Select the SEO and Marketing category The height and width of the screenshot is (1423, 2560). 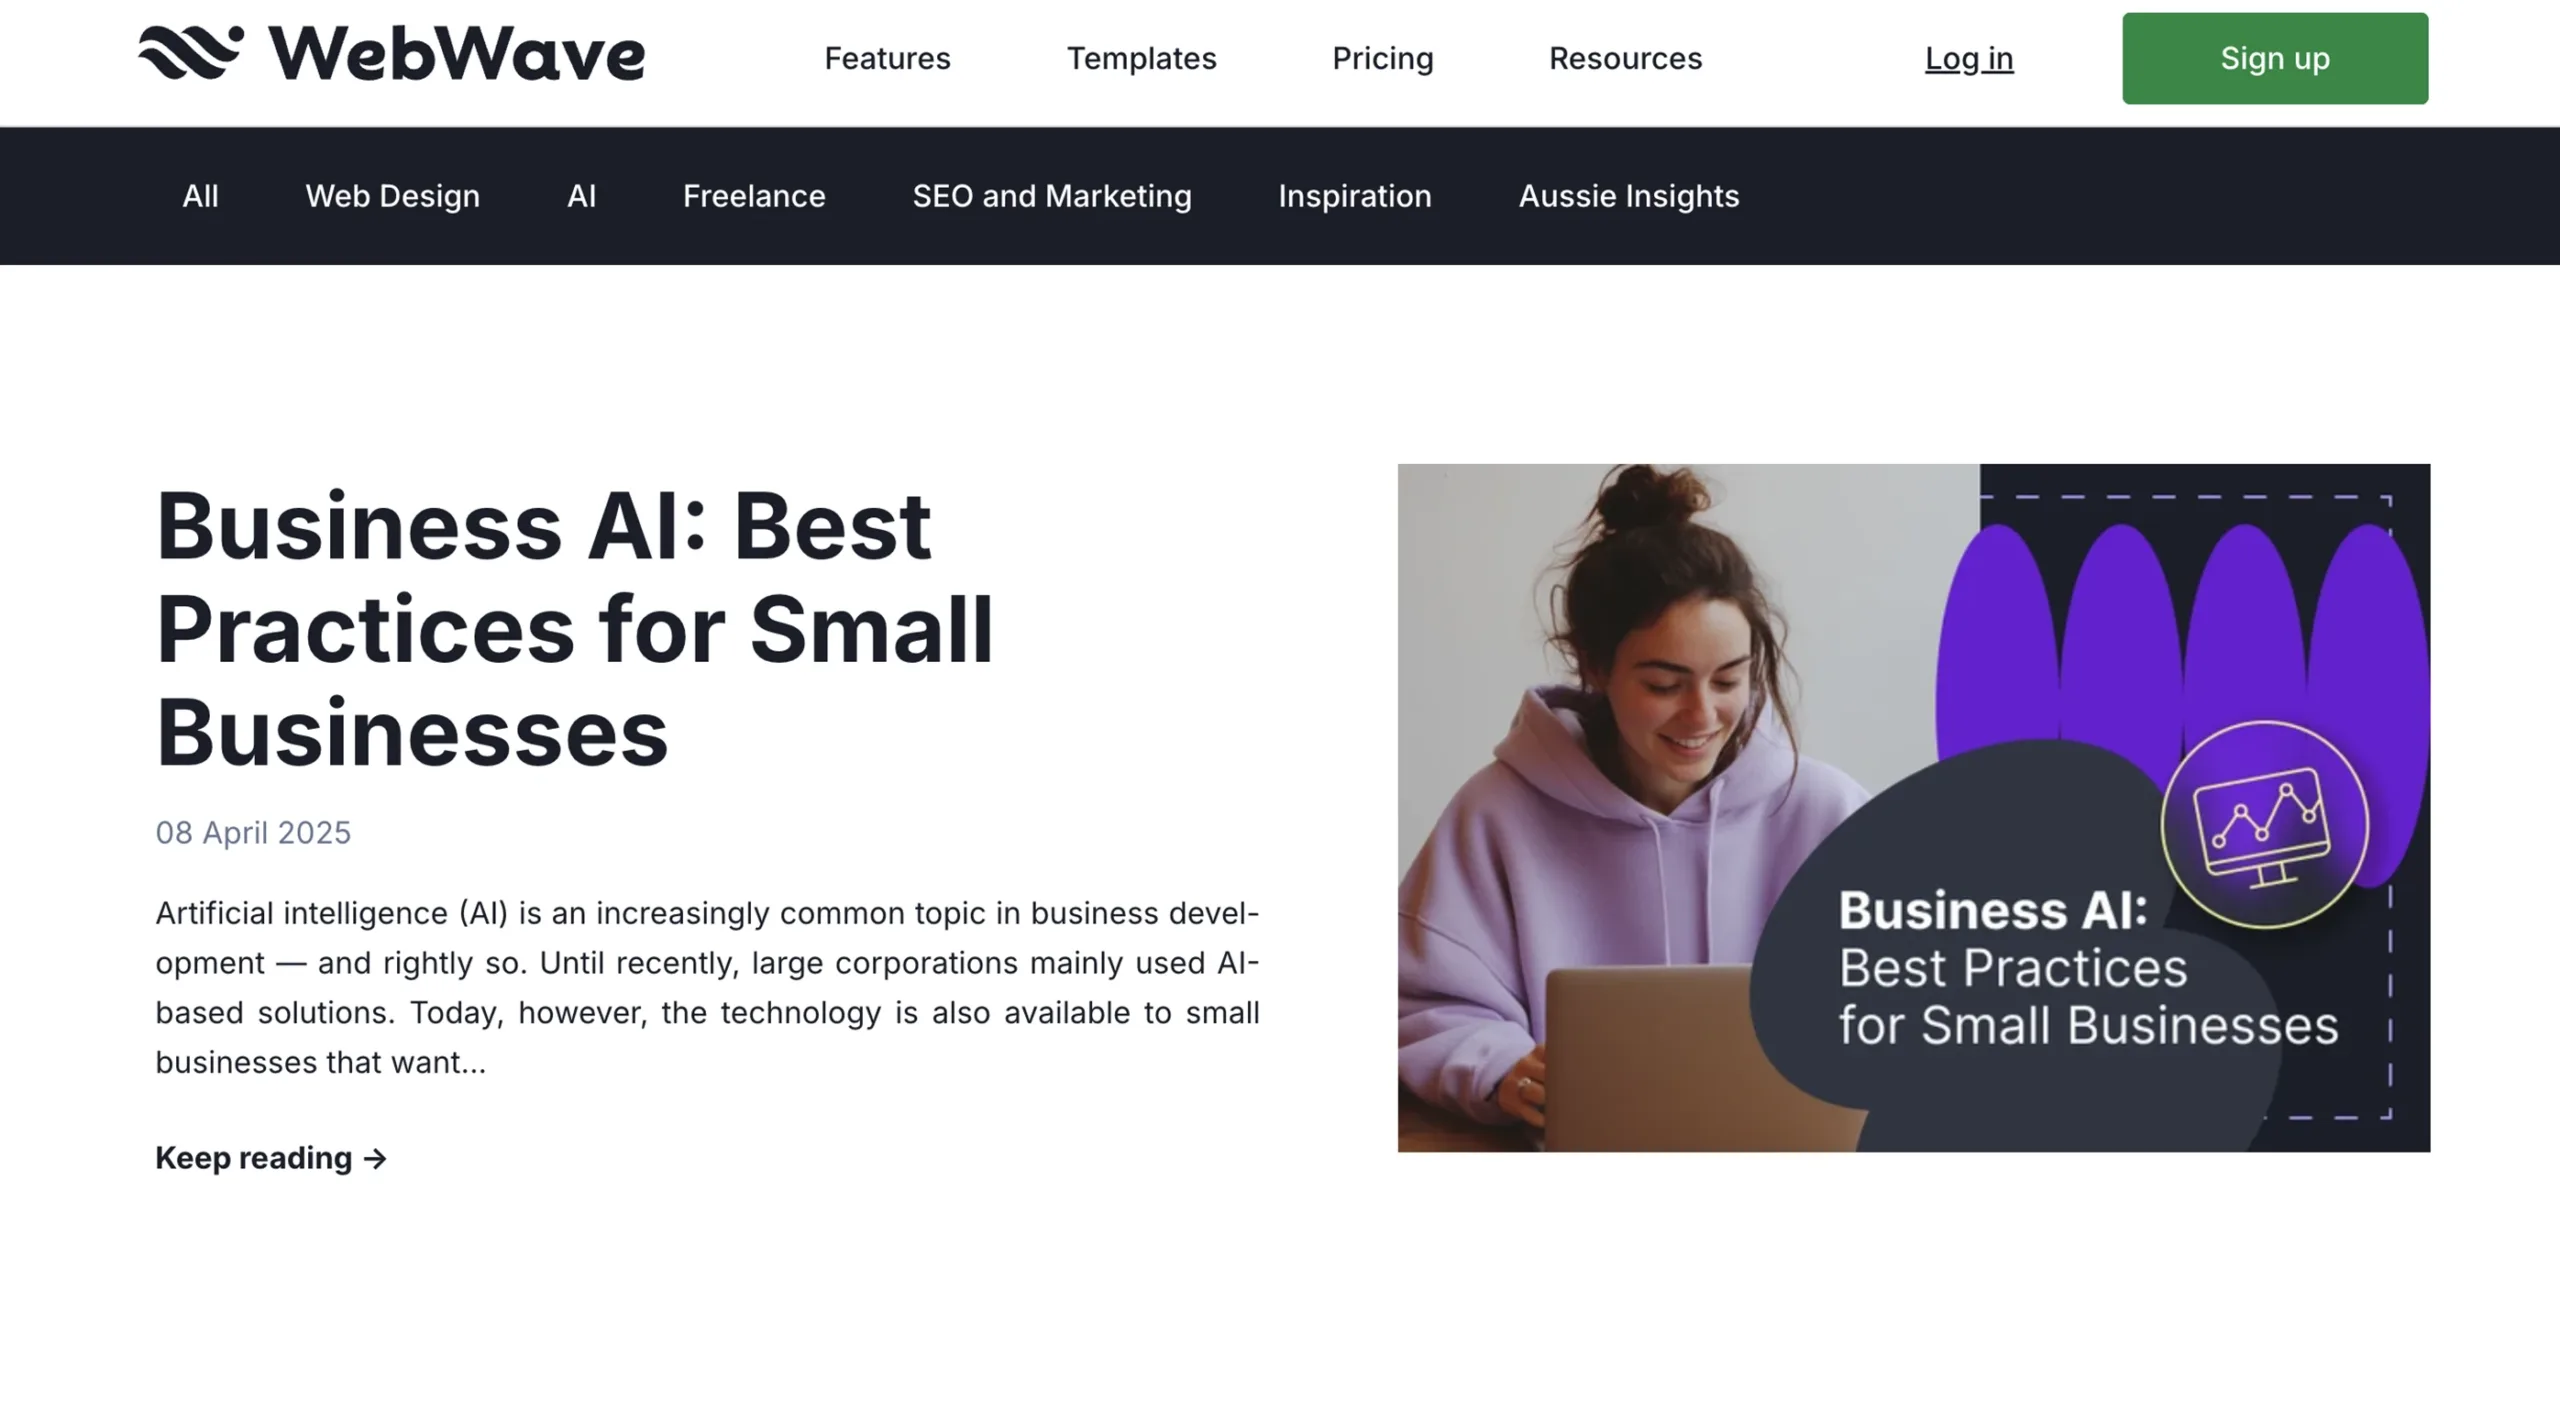click(1051, 195)
